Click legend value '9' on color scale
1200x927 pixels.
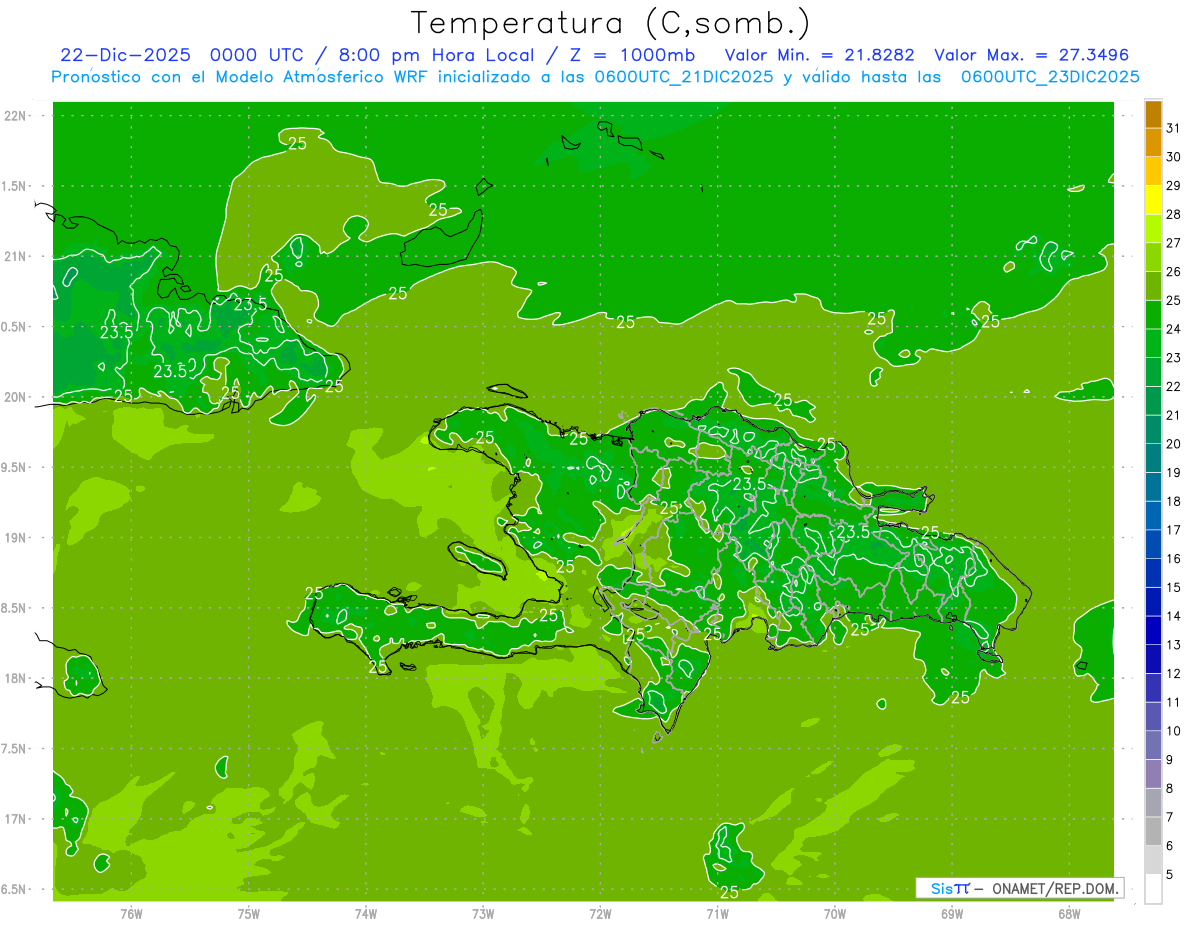[1170, 760]
